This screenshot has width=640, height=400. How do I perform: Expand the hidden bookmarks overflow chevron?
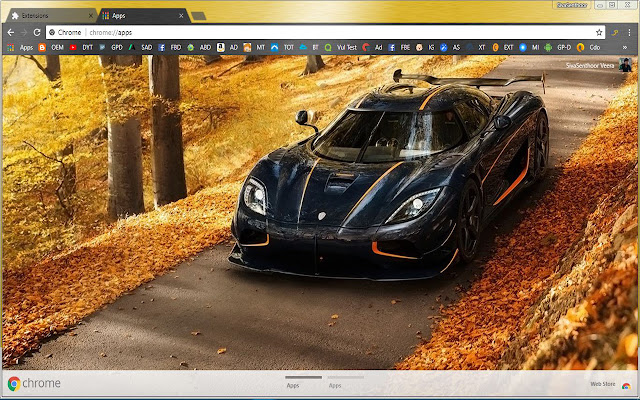tap(625, 47)
